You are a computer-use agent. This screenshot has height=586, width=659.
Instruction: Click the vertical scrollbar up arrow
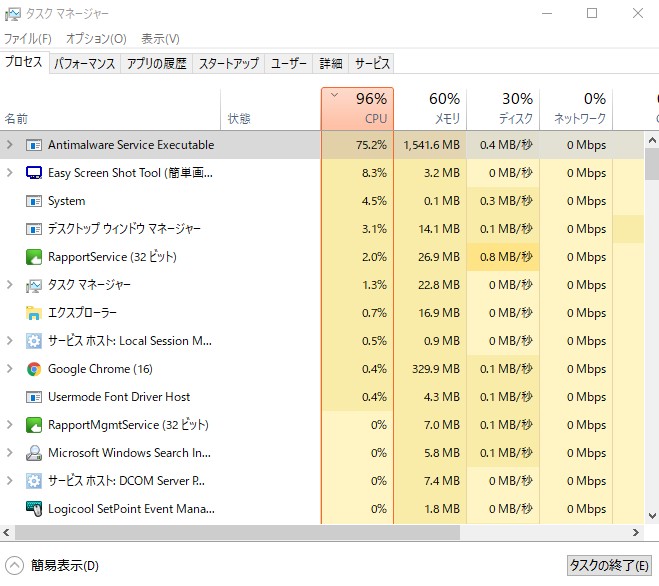(652, 140)
